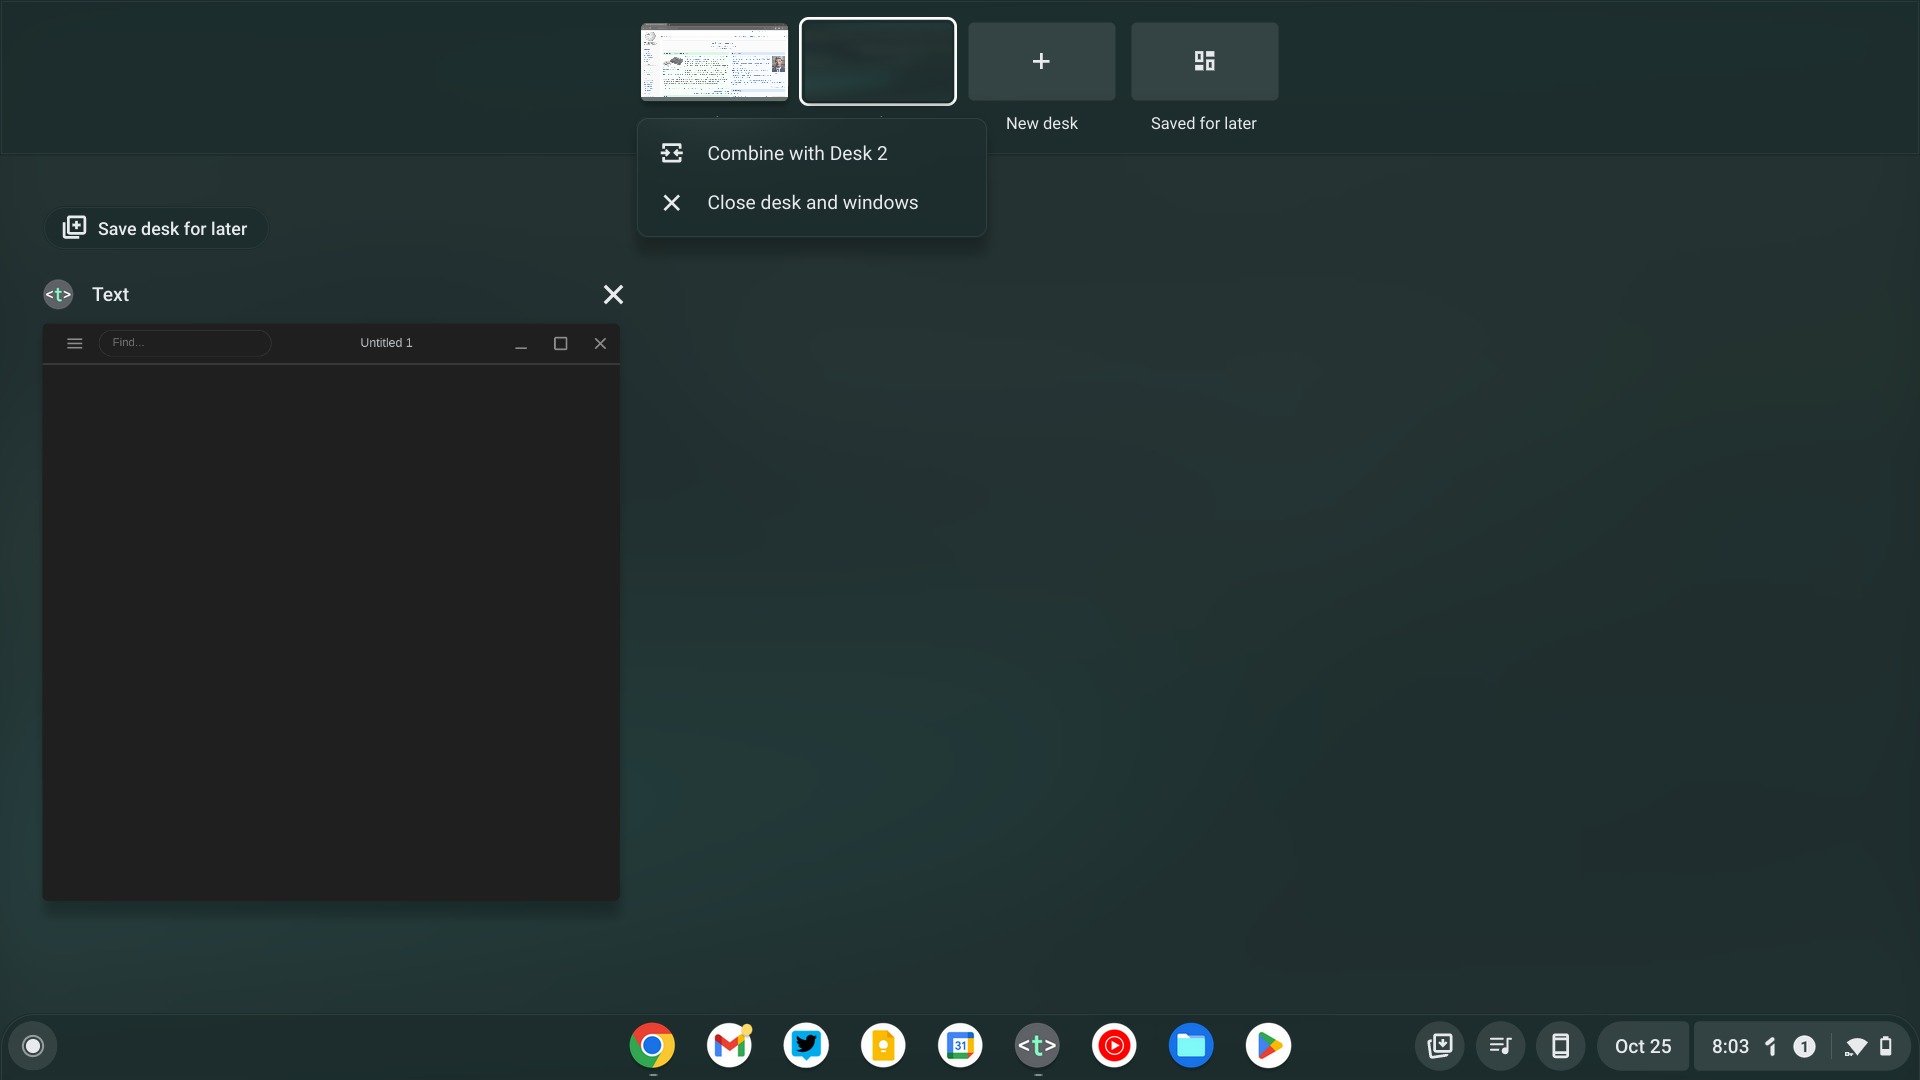Select 'Close desk and windows' option

point(812,202)
